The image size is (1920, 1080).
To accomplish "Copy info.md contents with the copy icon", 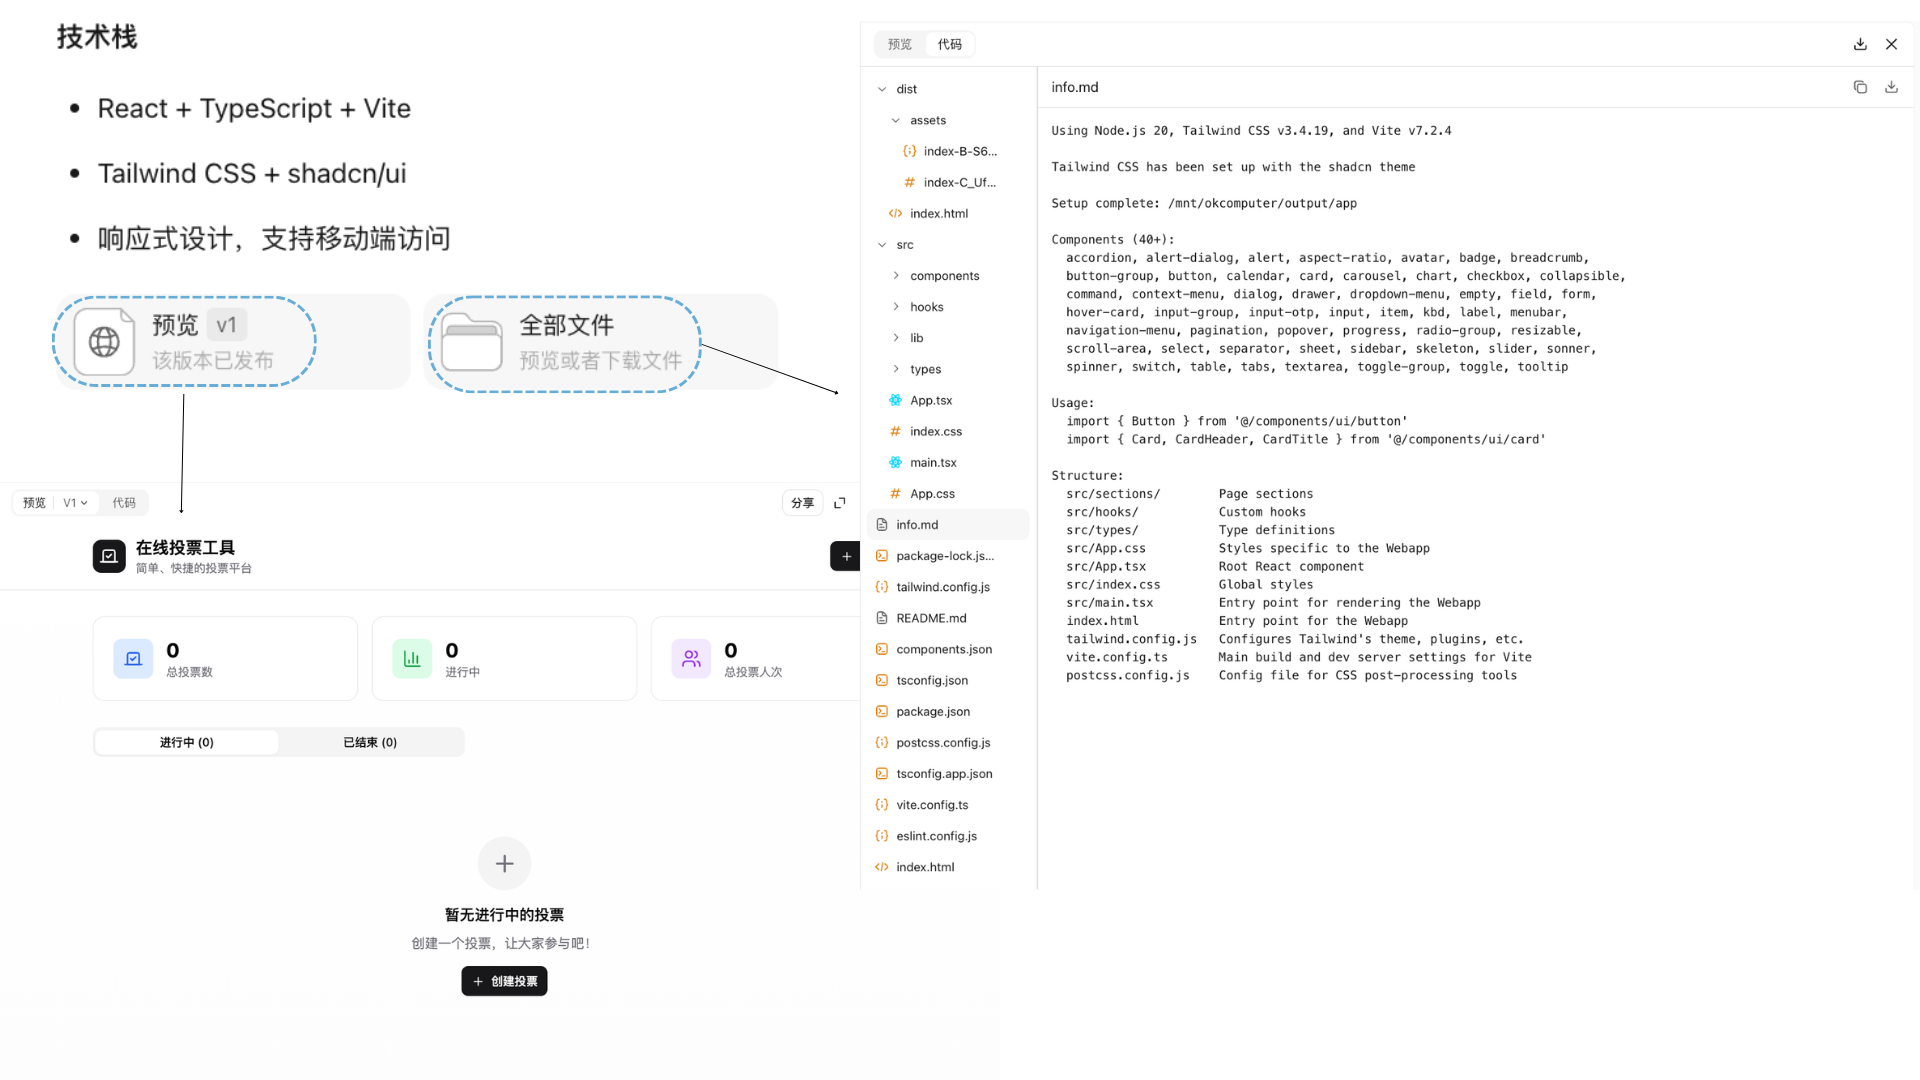I will pos(1860,87).
